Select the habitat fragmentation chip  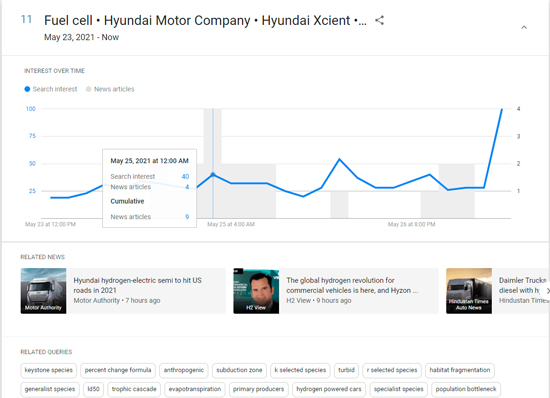pos(460,370)
